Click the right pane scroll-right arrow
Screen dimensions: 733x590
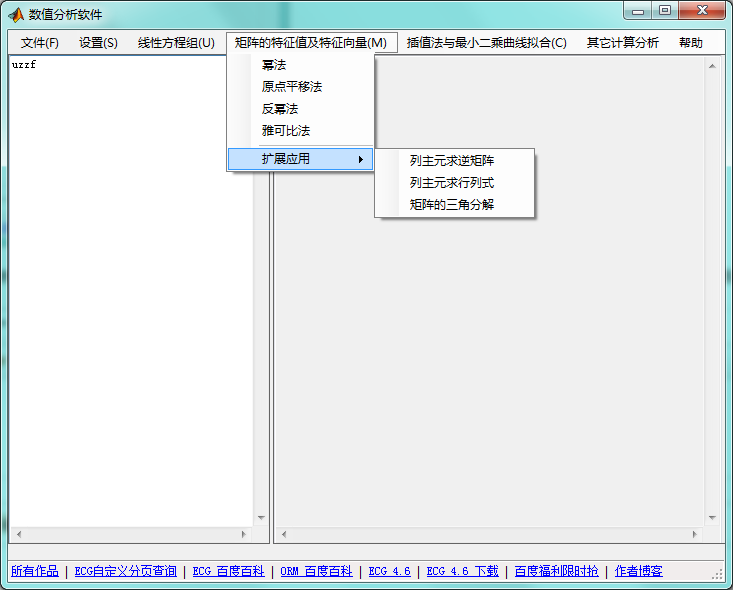(695, 534)
